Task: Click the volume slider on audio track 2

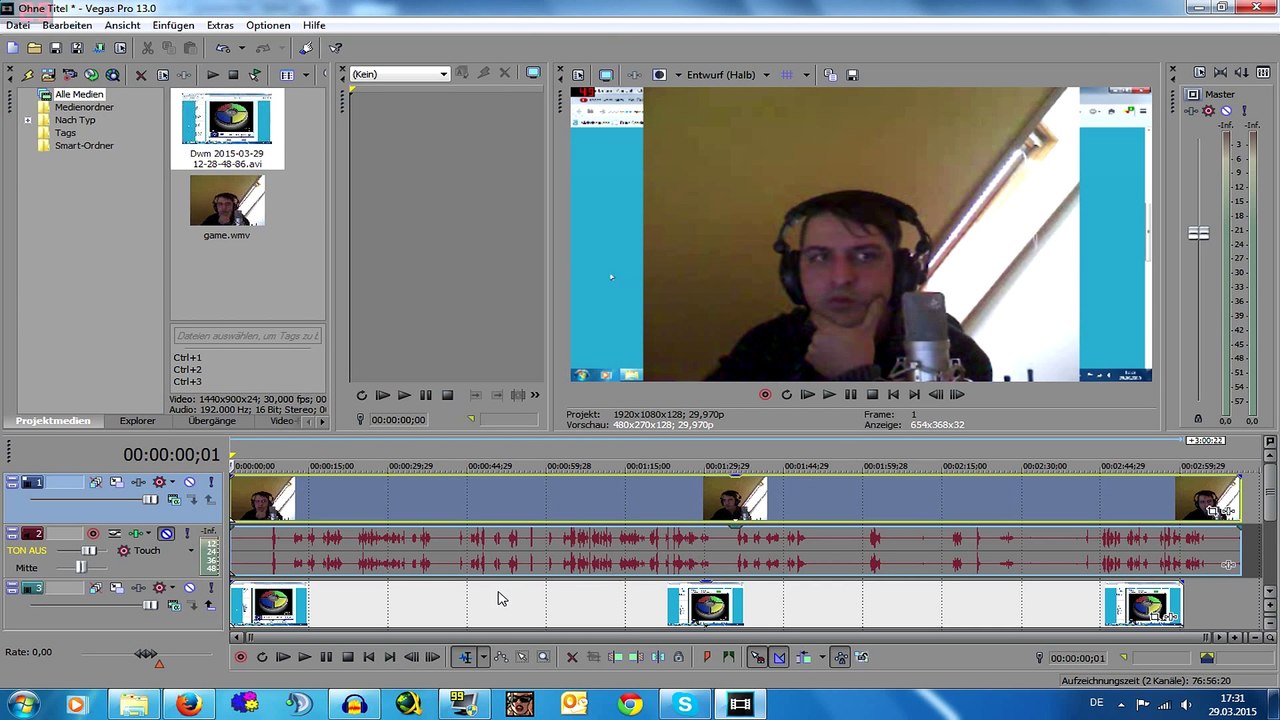Action: 89,551
